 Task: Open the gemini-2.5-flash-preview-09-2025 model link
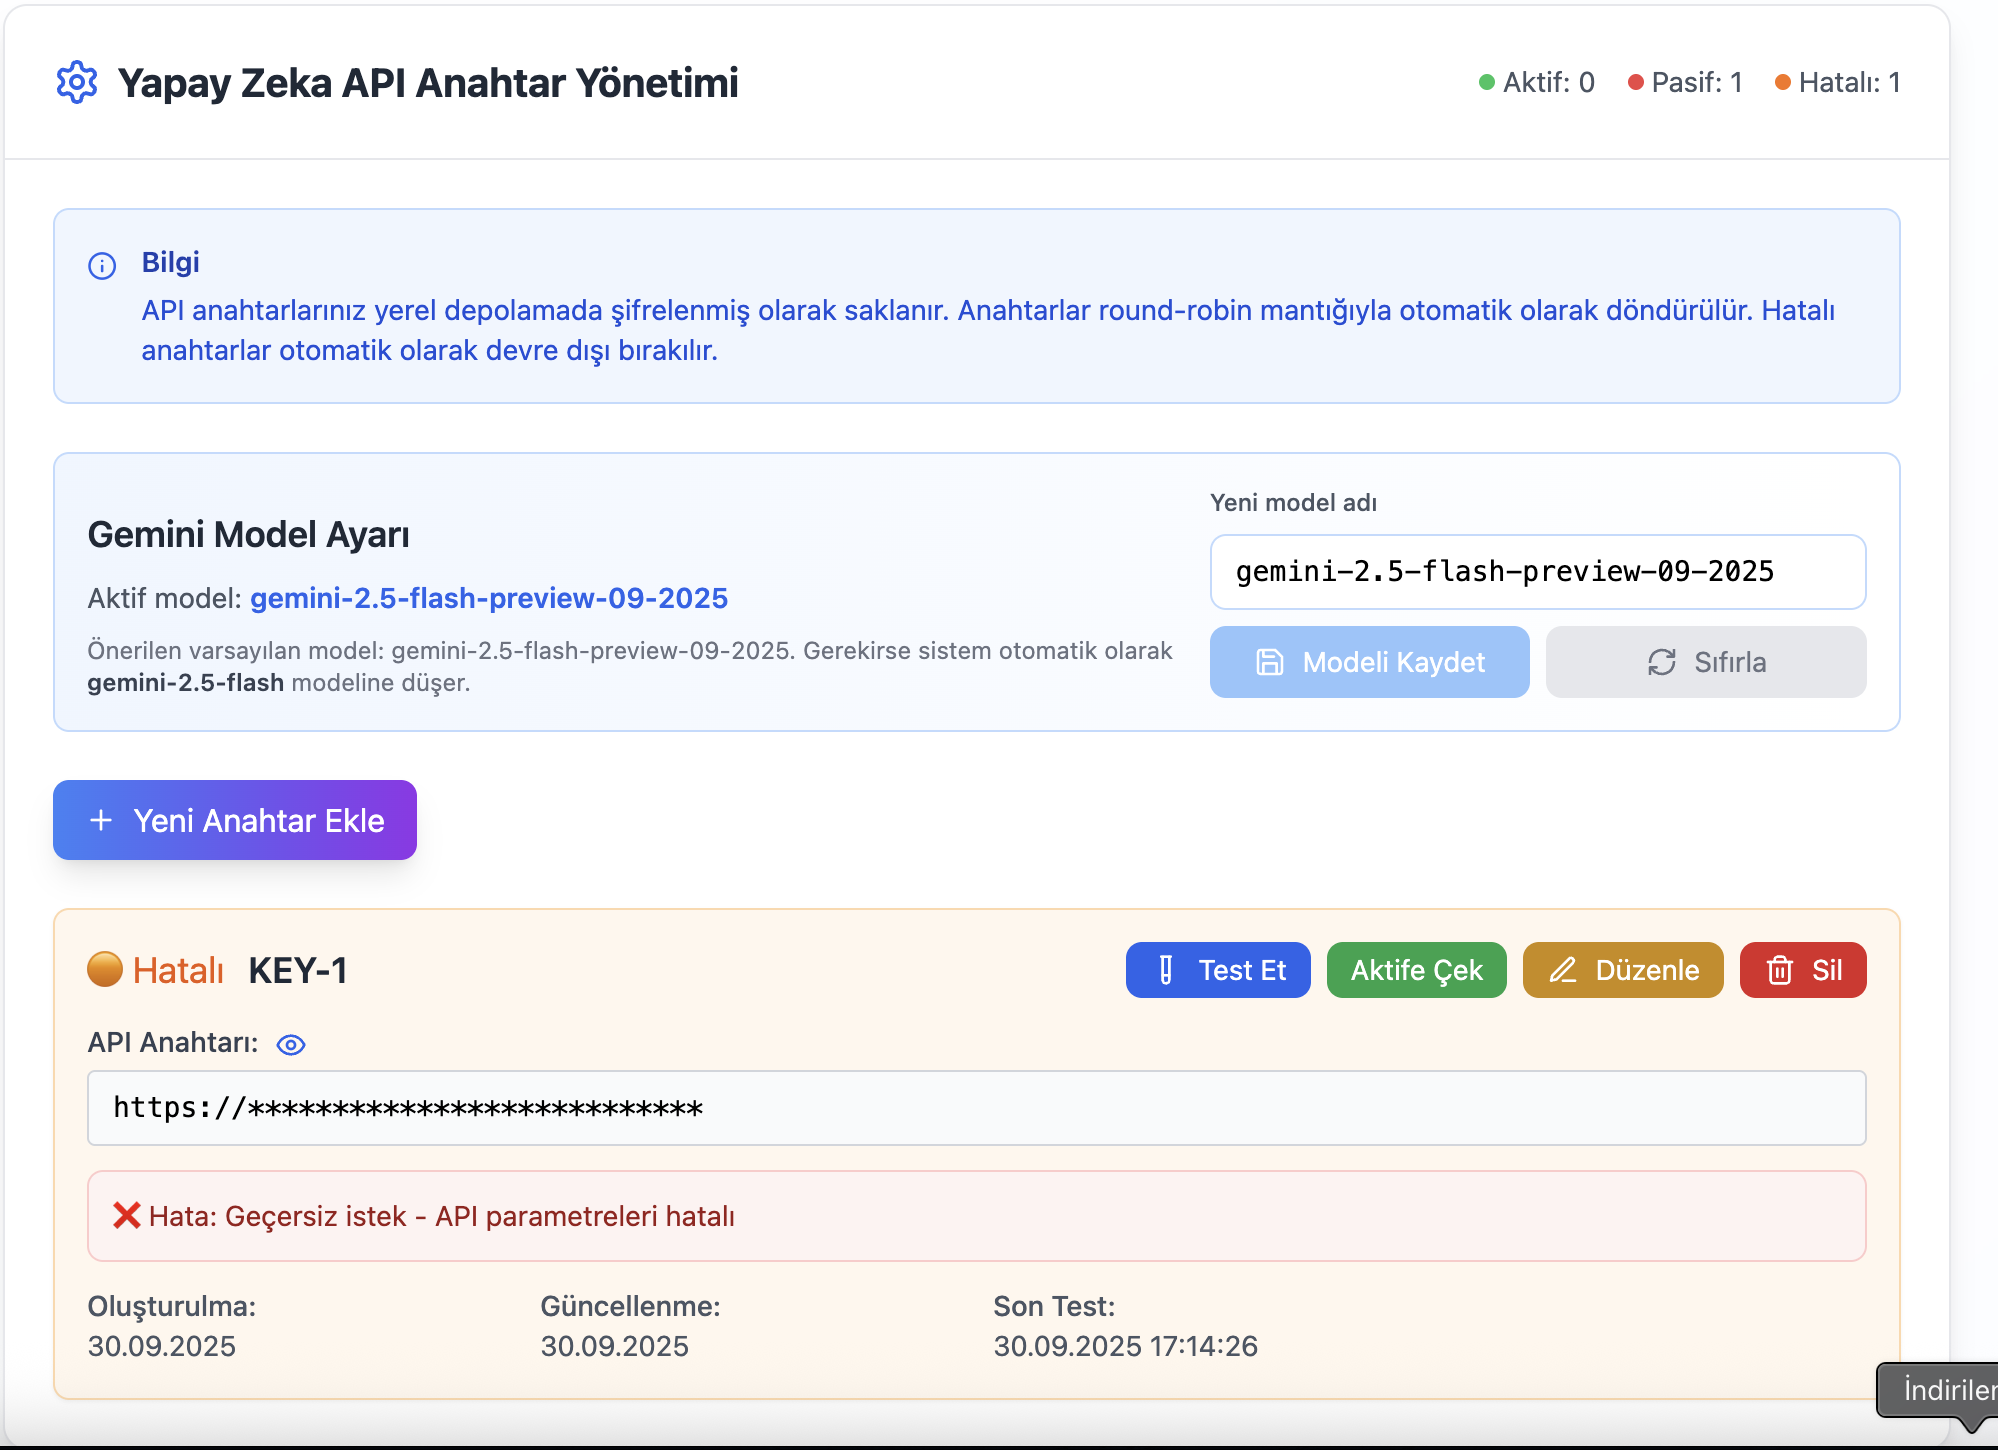coord(489,598)
